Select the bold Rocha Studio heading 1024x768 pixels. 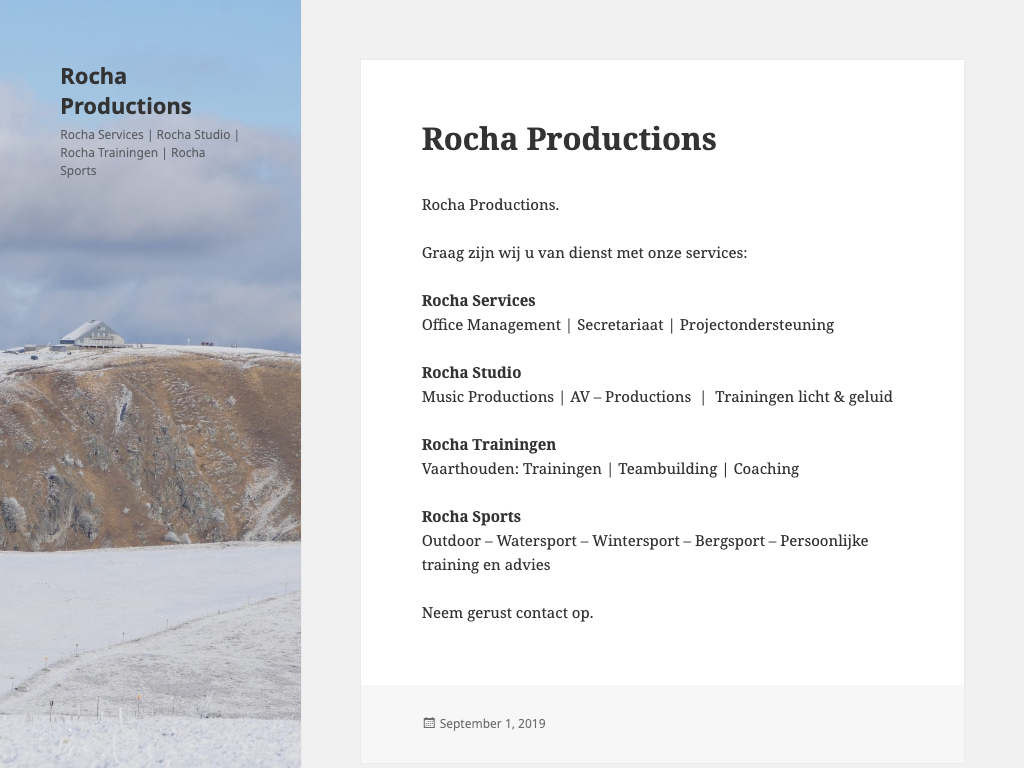(471, 372)
